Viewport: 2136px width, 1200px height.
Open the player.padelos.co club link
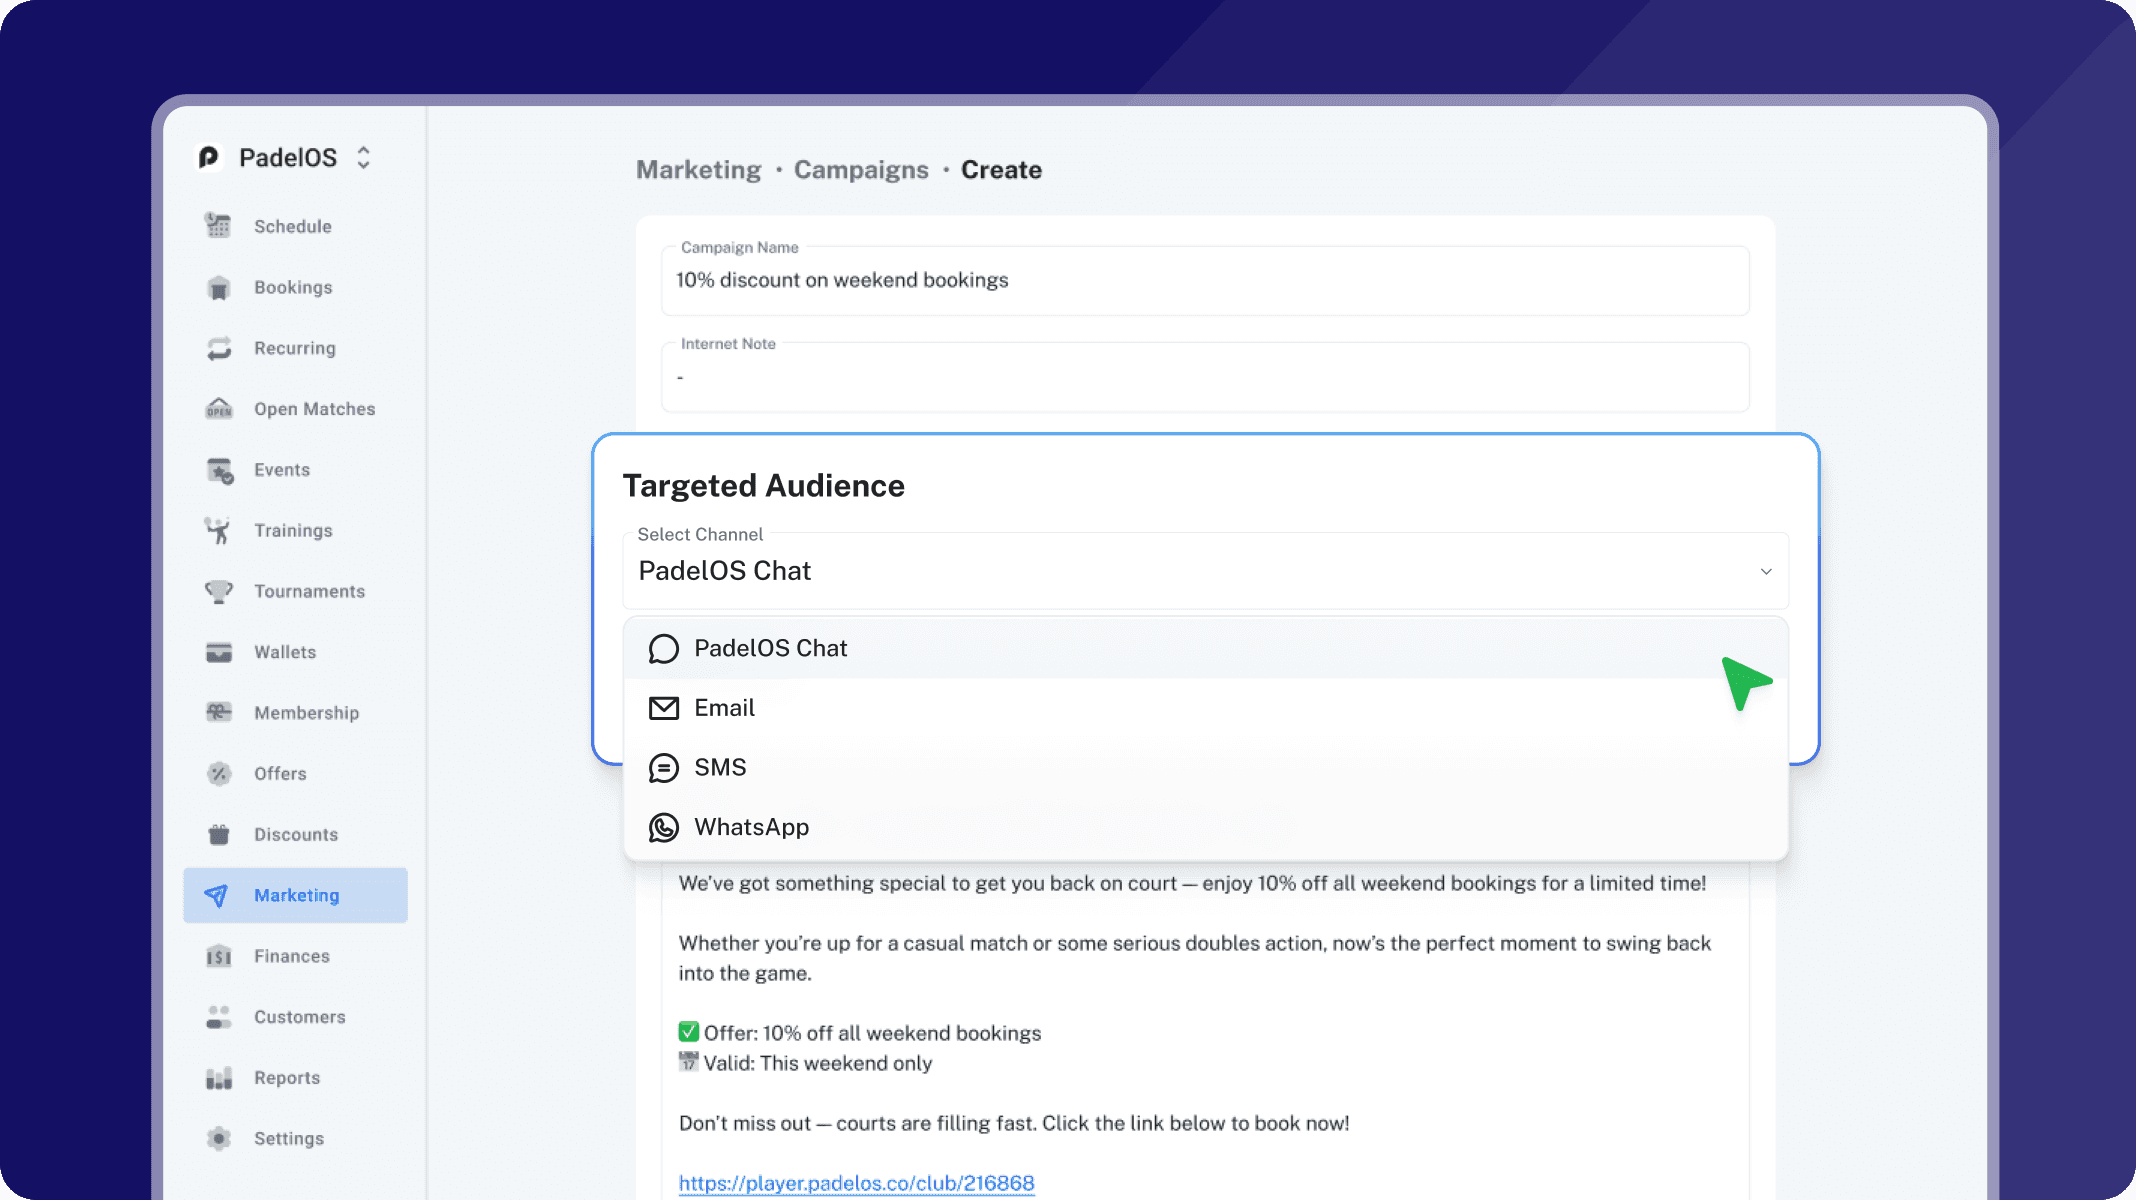click(856, 1183)
